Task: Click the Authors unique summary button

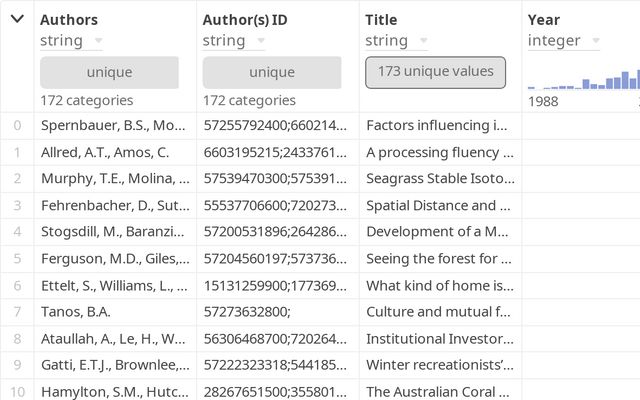Action: [109, 72]
